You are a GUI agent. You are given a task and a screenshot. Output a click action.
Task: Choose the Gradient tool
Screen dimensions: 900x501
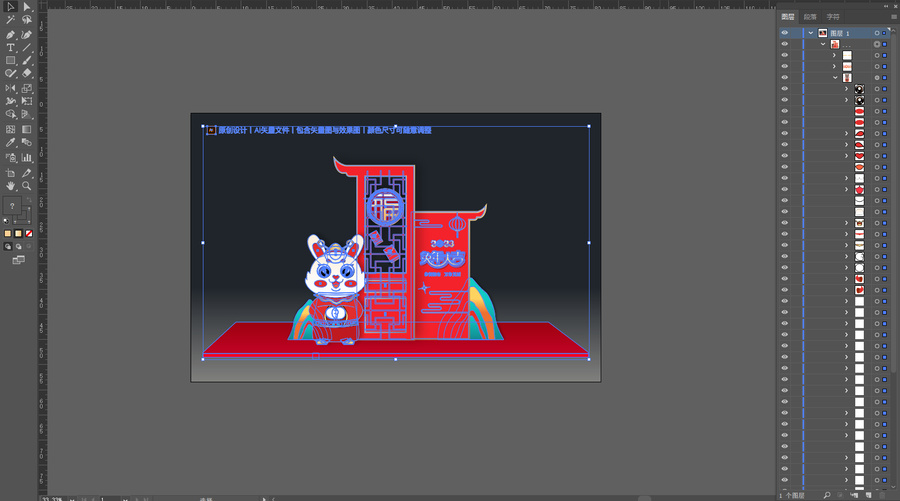(26, 129)
